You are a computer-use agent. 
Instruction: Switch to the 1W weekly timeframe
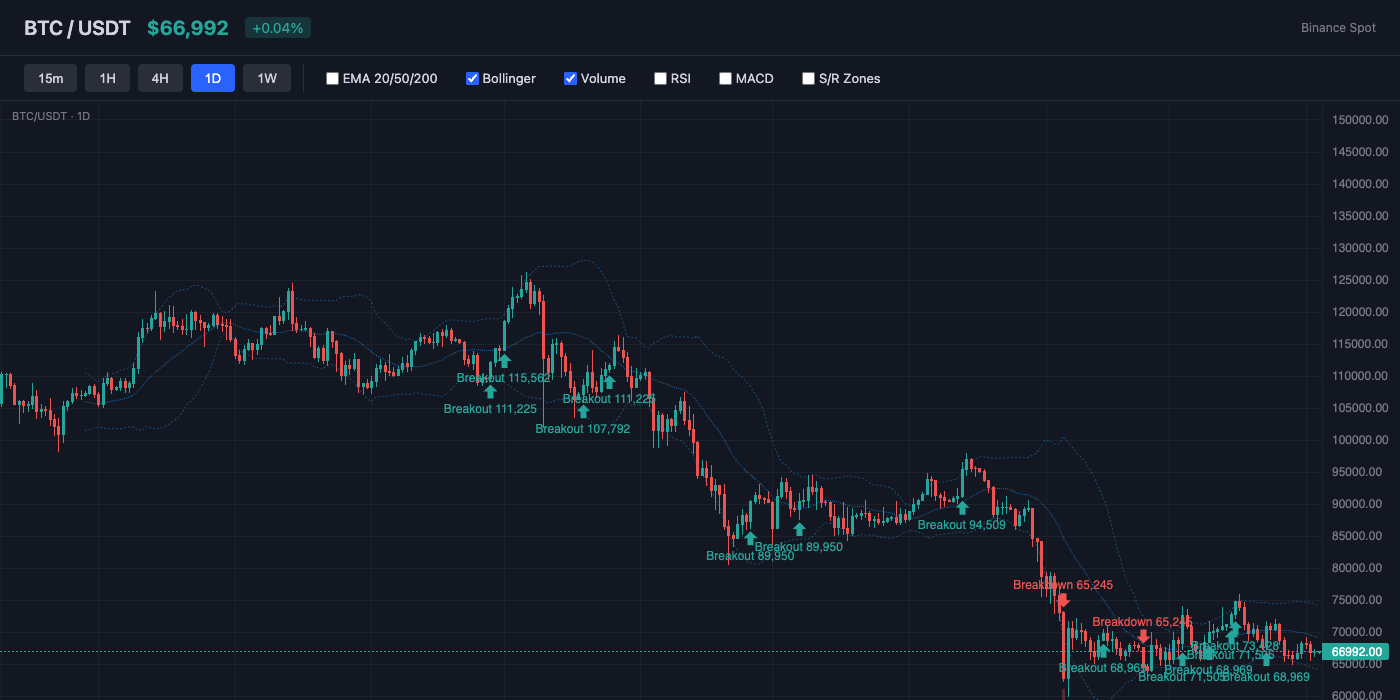pos(267,78)
